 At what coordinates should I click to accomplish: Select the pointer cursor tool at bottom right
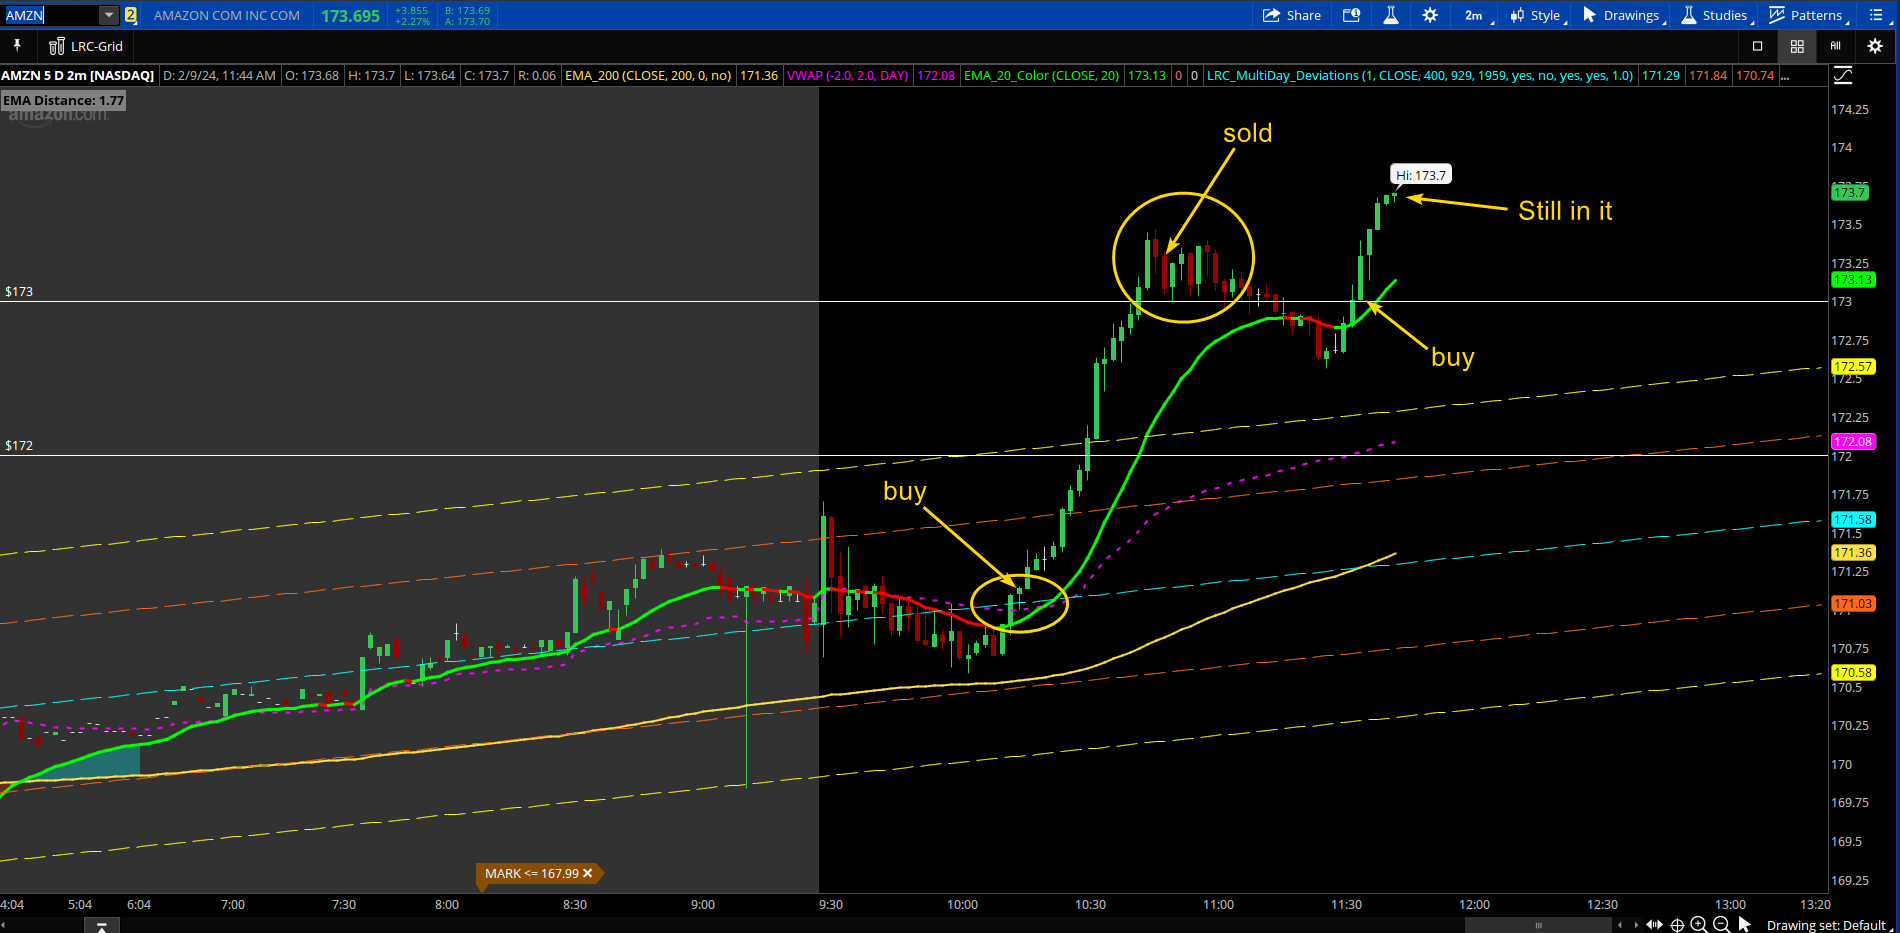click(x=1745, y=925)
